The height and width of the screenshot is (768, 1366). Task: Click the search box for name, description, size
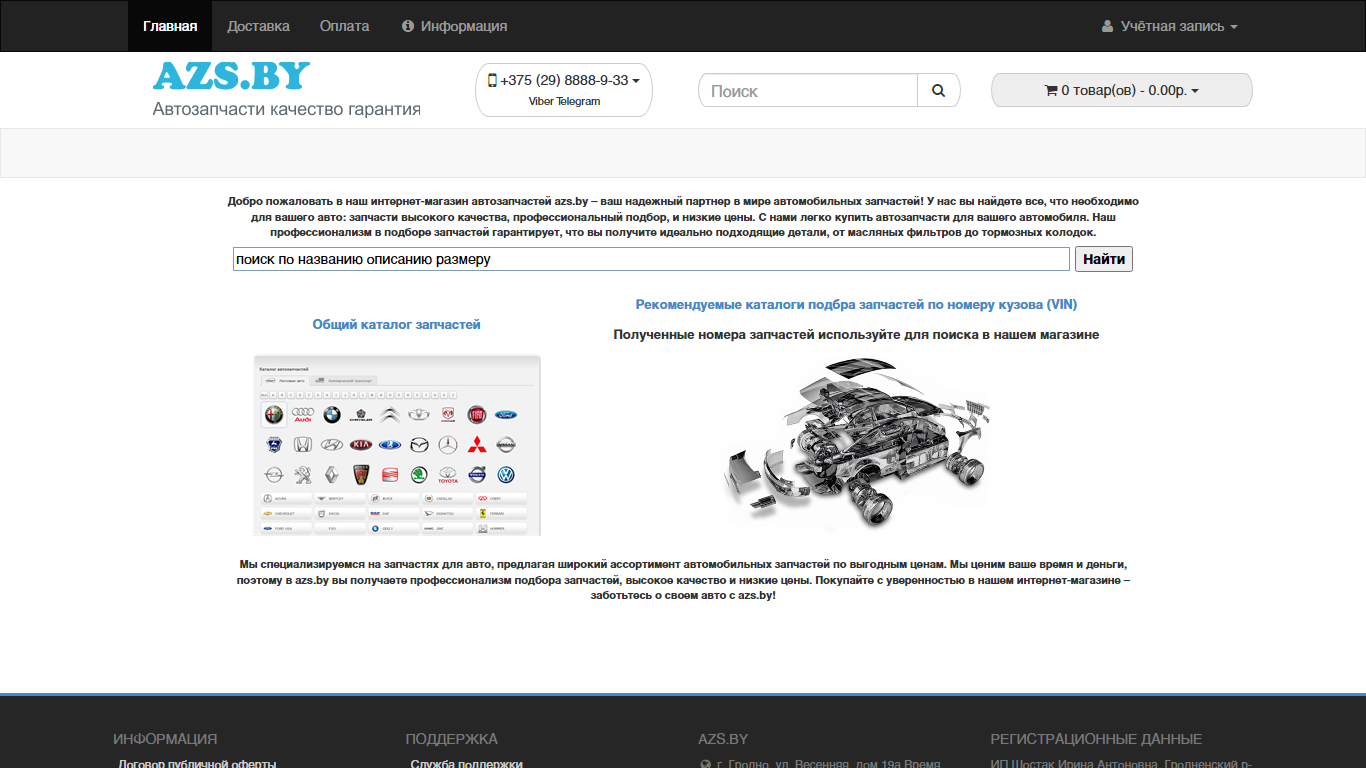(651, 259)
